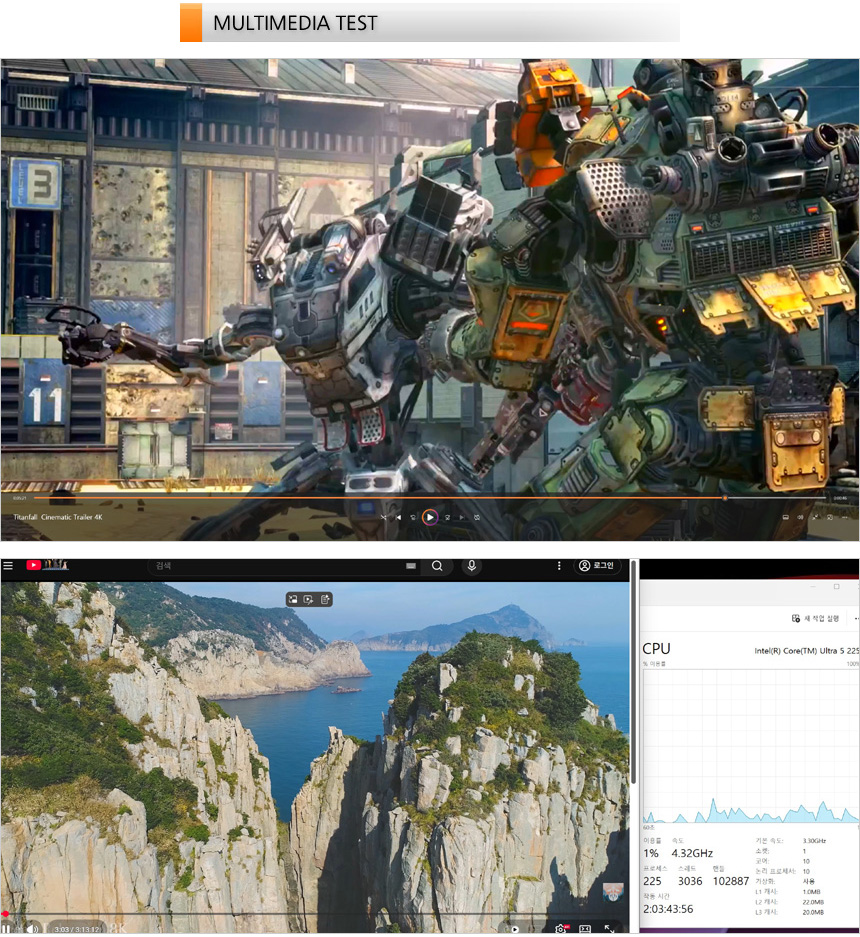
Task: Mute the YouTube video volume
Action: coord(32,928)
